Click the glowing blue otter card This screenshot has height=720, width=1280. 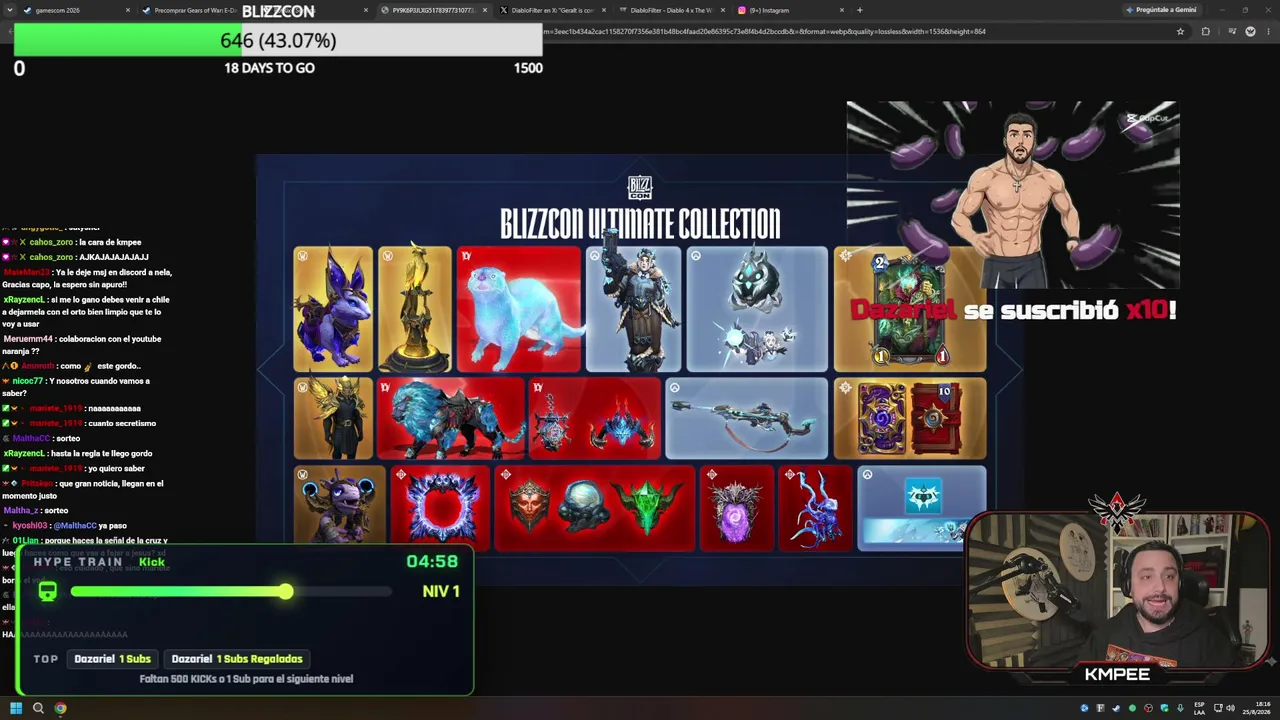518,309
